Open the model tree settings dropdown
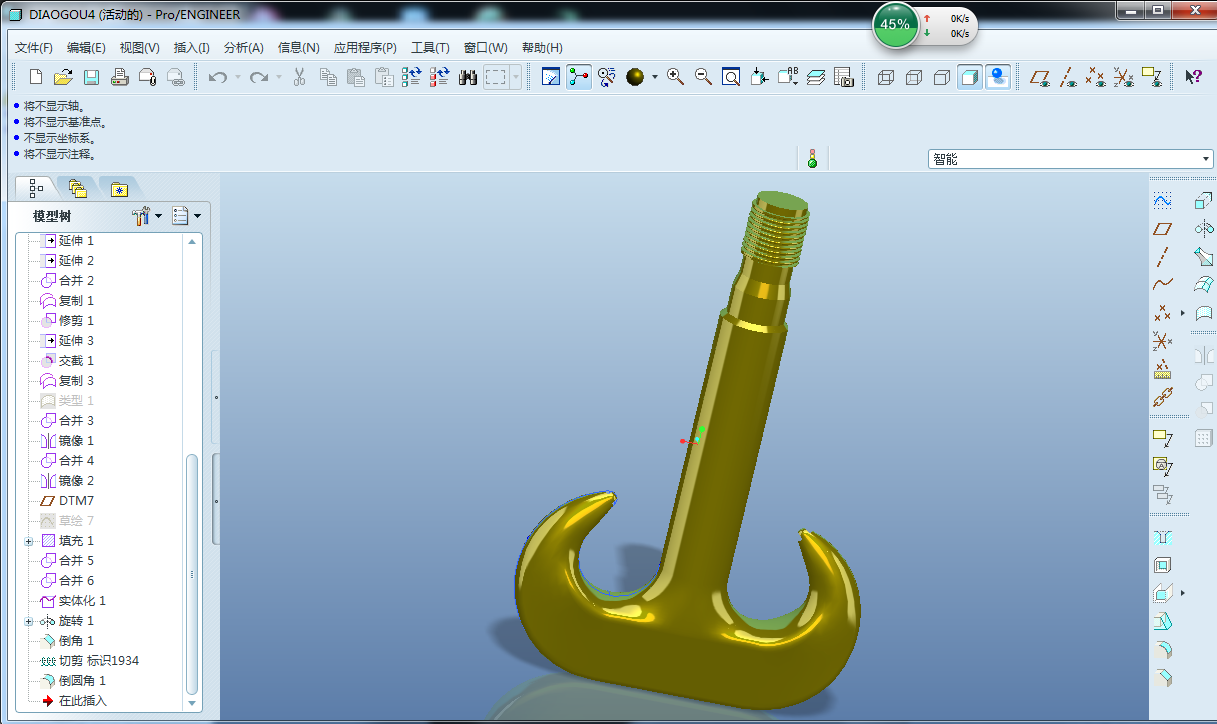Viewport: 1217px width, 724px height. coord(147,215)
